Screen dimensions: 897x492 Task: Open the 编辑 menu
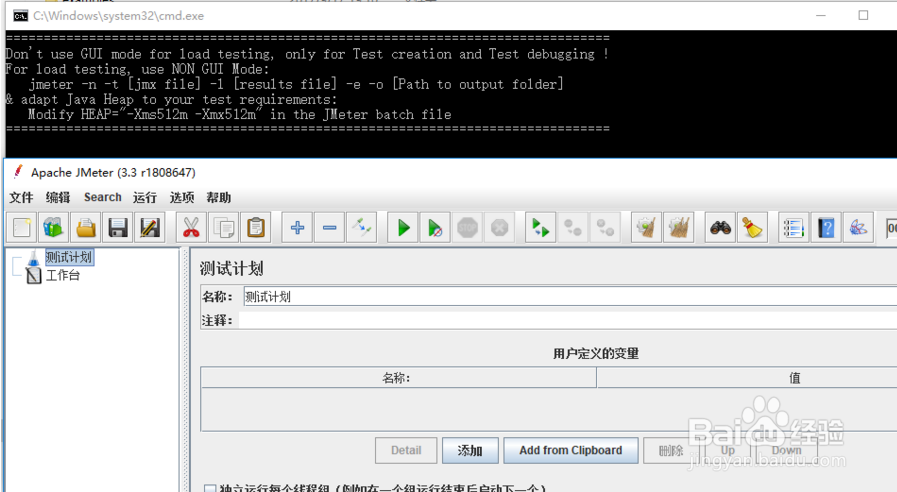point(58,197)
